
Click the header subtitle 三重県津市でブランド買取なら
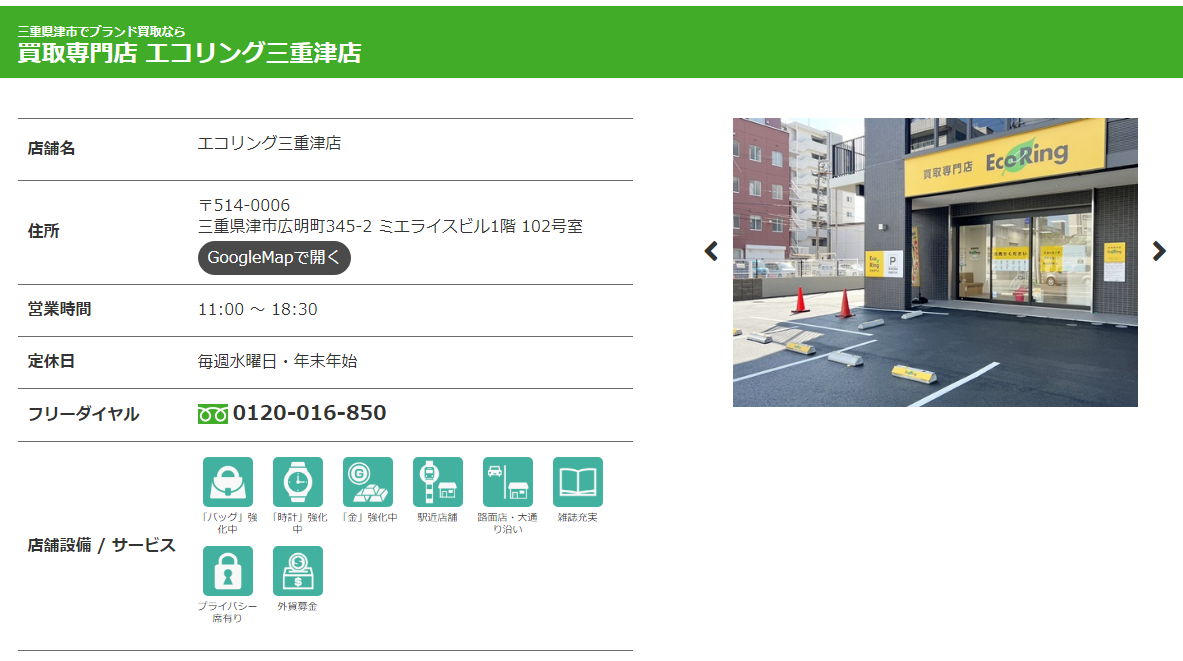coord(101,31)
